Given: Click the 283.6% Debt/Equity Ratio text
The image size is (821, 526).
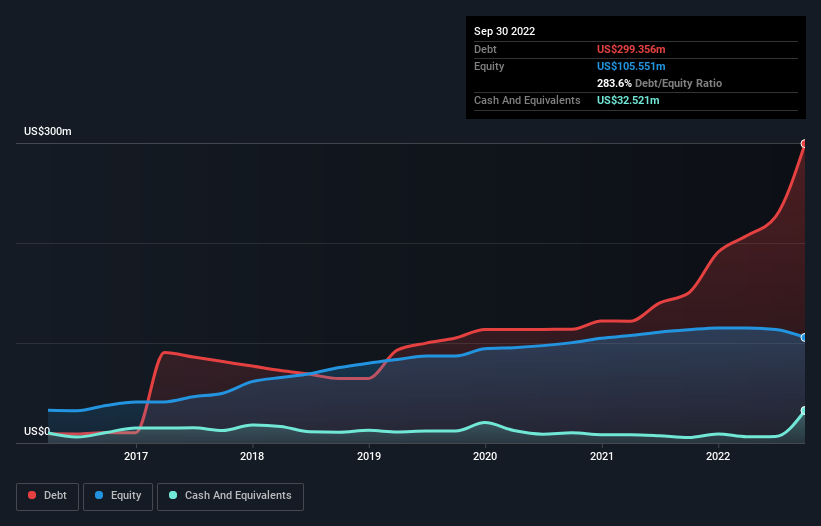Looking at the screenshot, I should tap(659, 83).
